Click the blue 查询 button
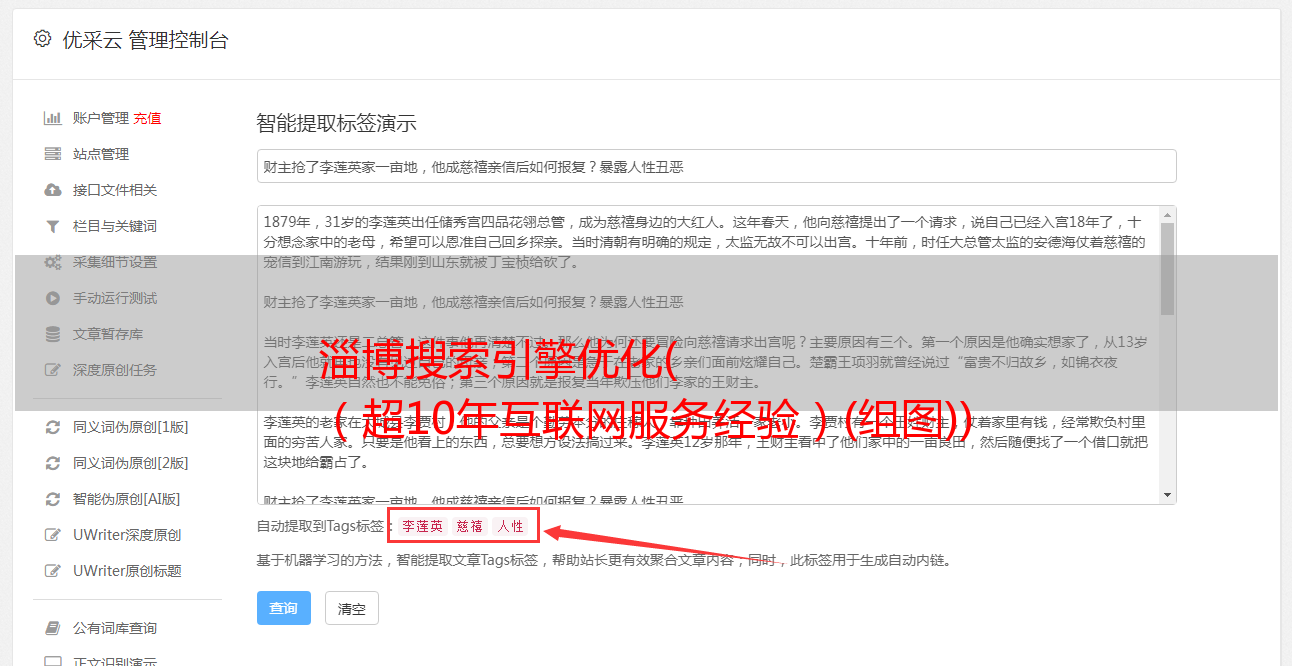This screenshot has height=666, width=1292. click(x=284, y=608)
